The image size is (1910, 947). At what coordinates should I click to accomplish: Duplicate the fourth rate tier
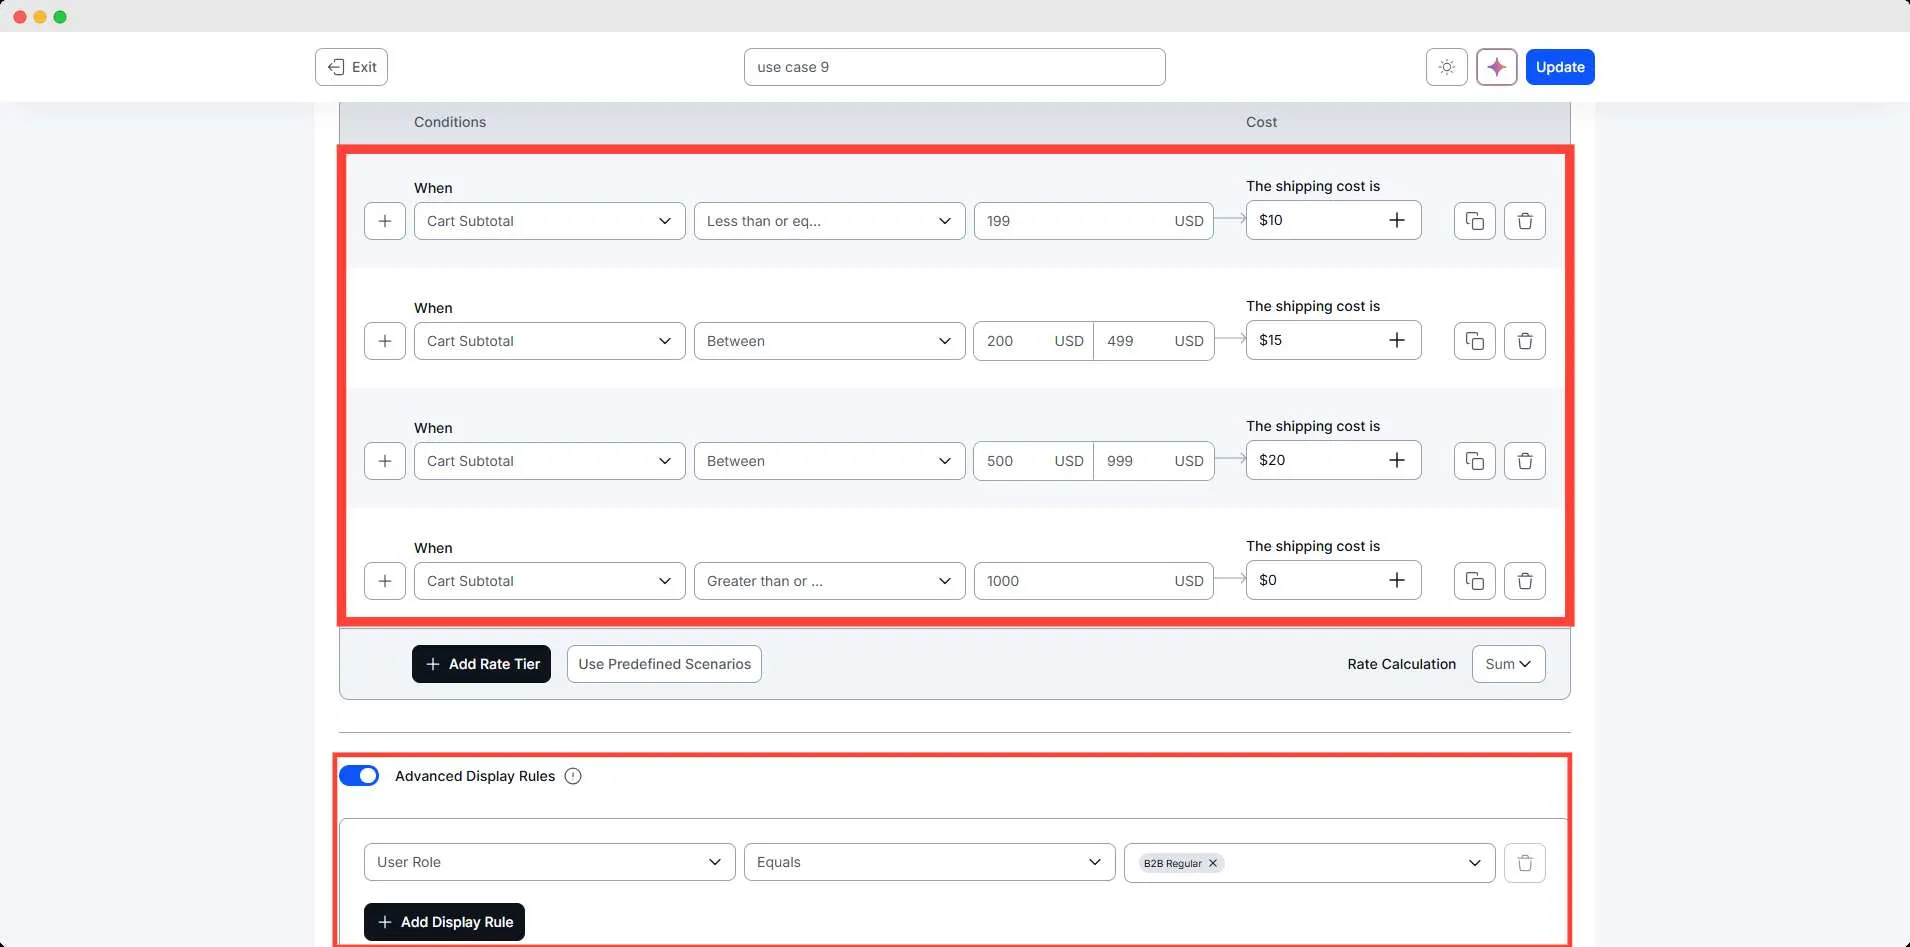point(1473,580)
